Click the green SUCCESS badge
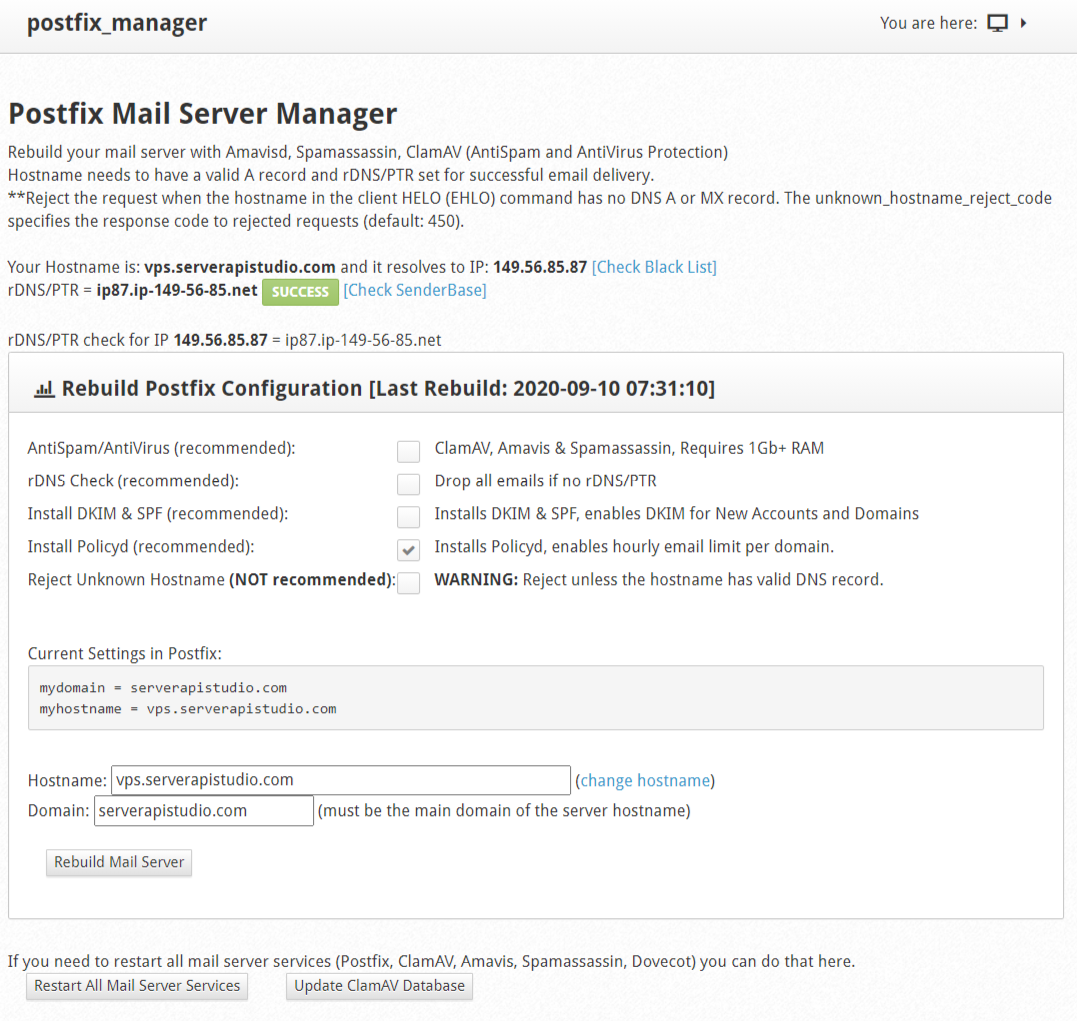Viewport: 1077px width, 1021px height. [300, 292]
